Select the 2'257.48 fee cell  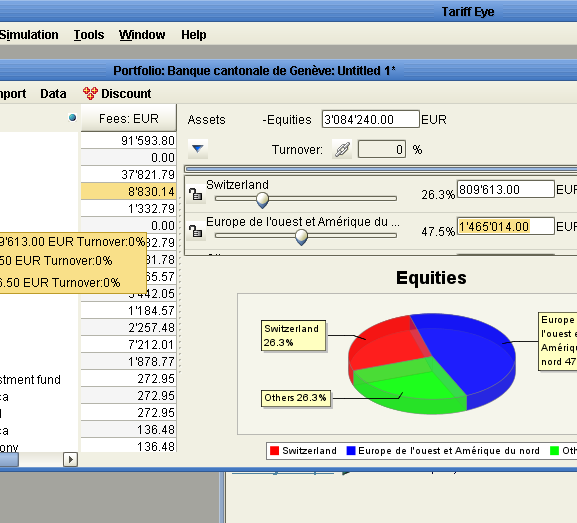point(128,327)
